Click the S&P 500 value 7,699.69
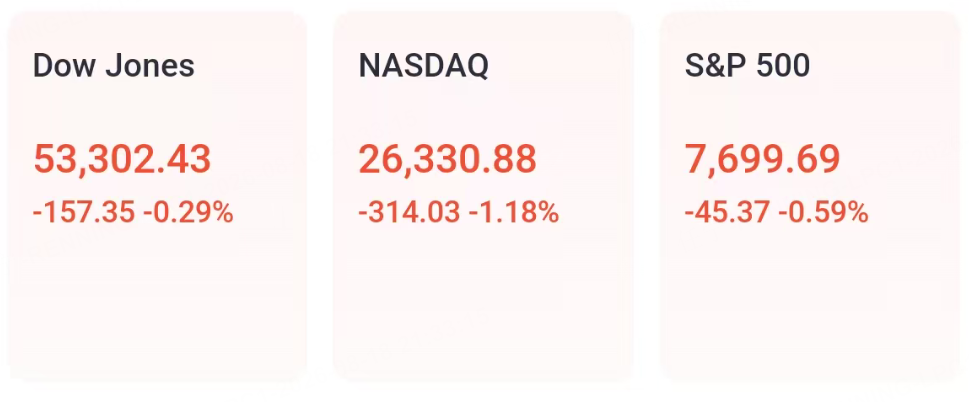Viewport: 969px width, 402px height. (763, 159)
